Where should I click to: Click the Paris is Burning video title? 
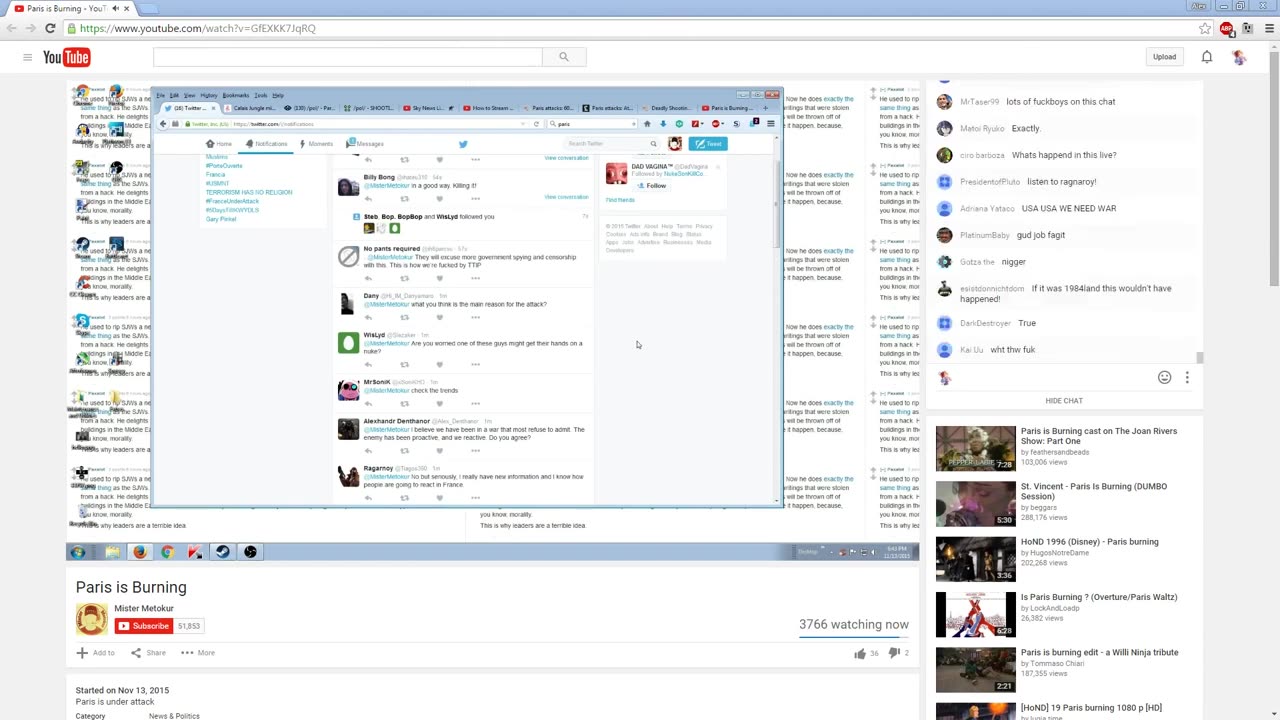tap(131, 587)
